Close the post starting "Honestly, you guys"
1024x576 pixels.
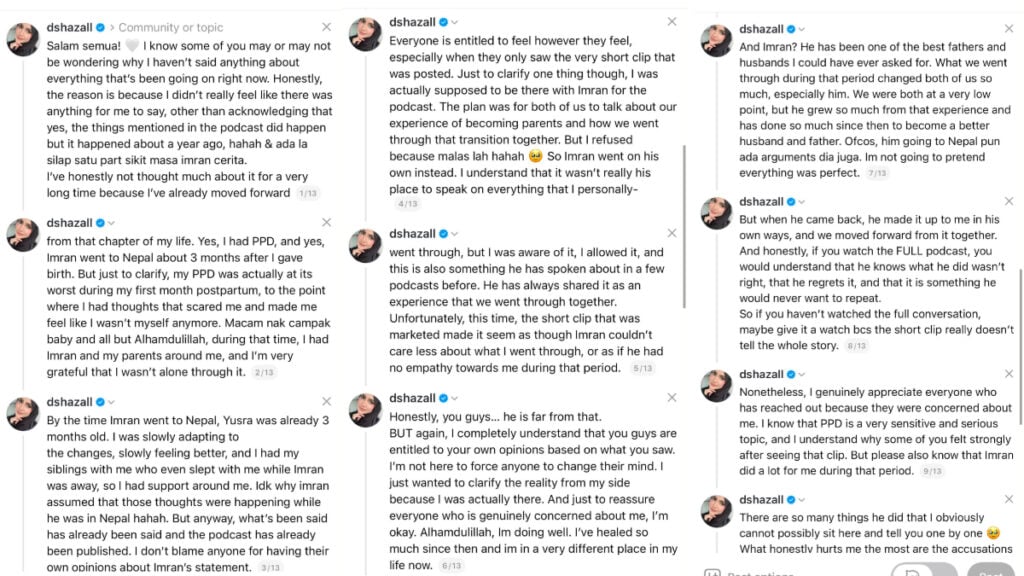point(672,398)
